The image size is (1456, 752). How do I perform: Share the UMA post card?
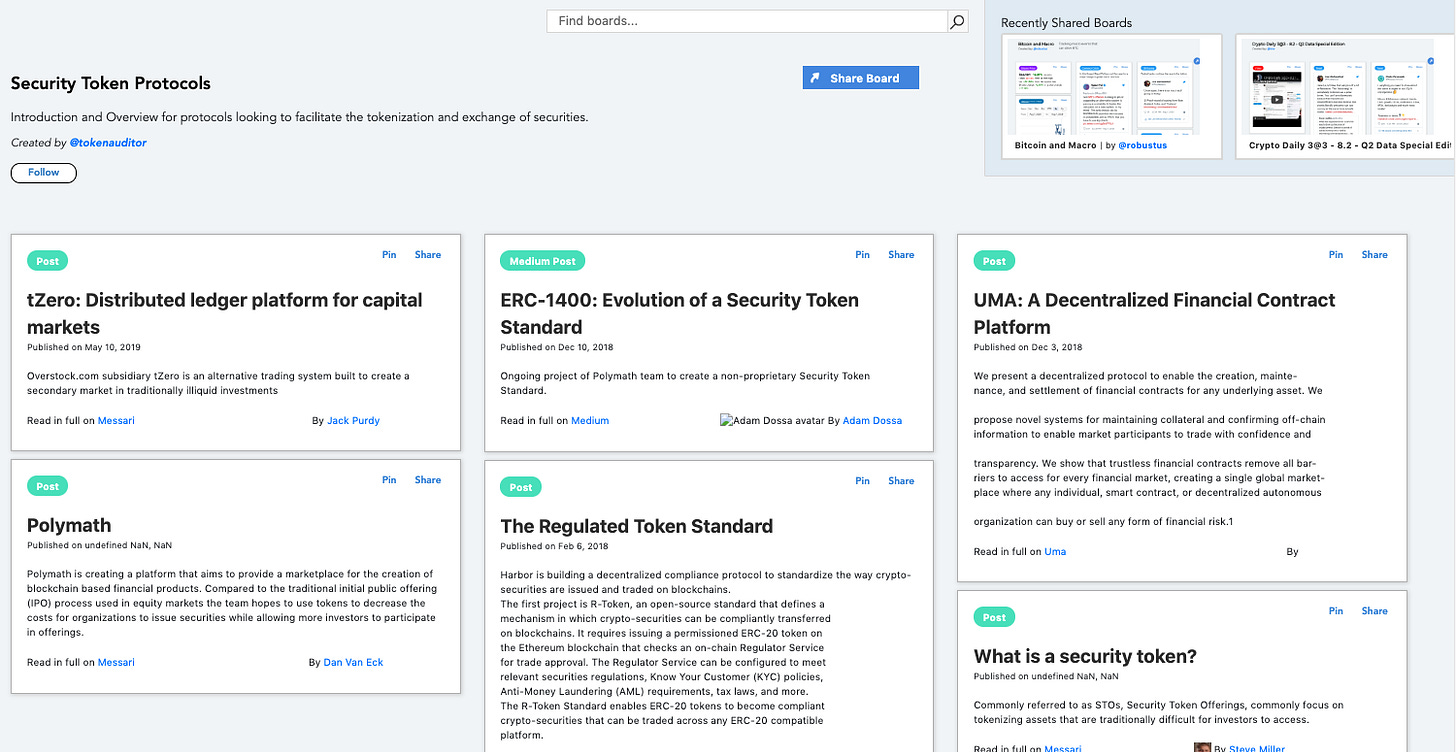(x=1375, y=255)
